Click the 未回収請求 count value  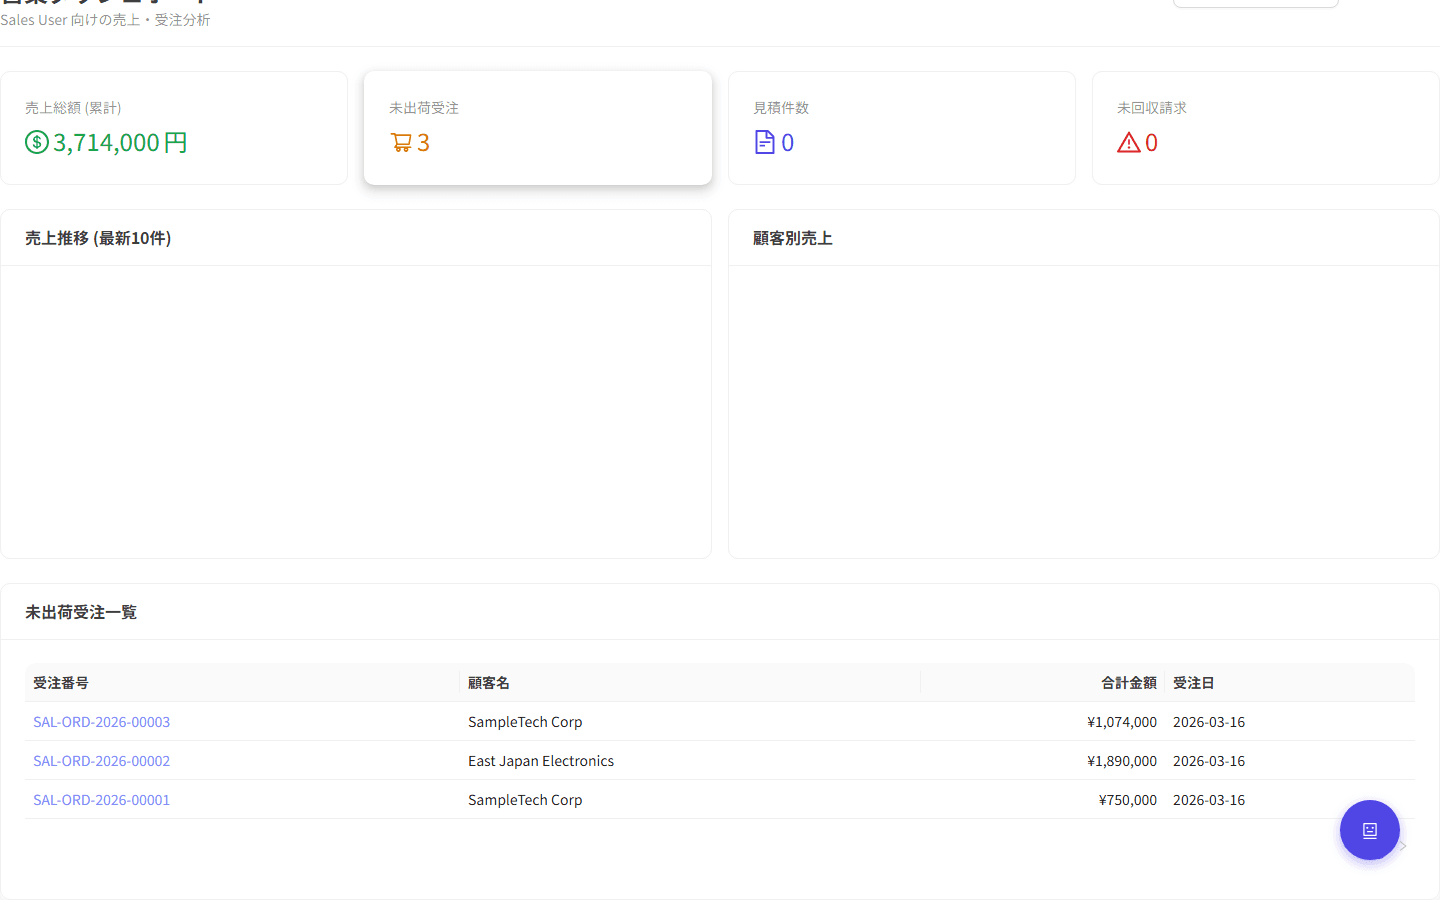pyautogui.click(x=1151, y=143)
